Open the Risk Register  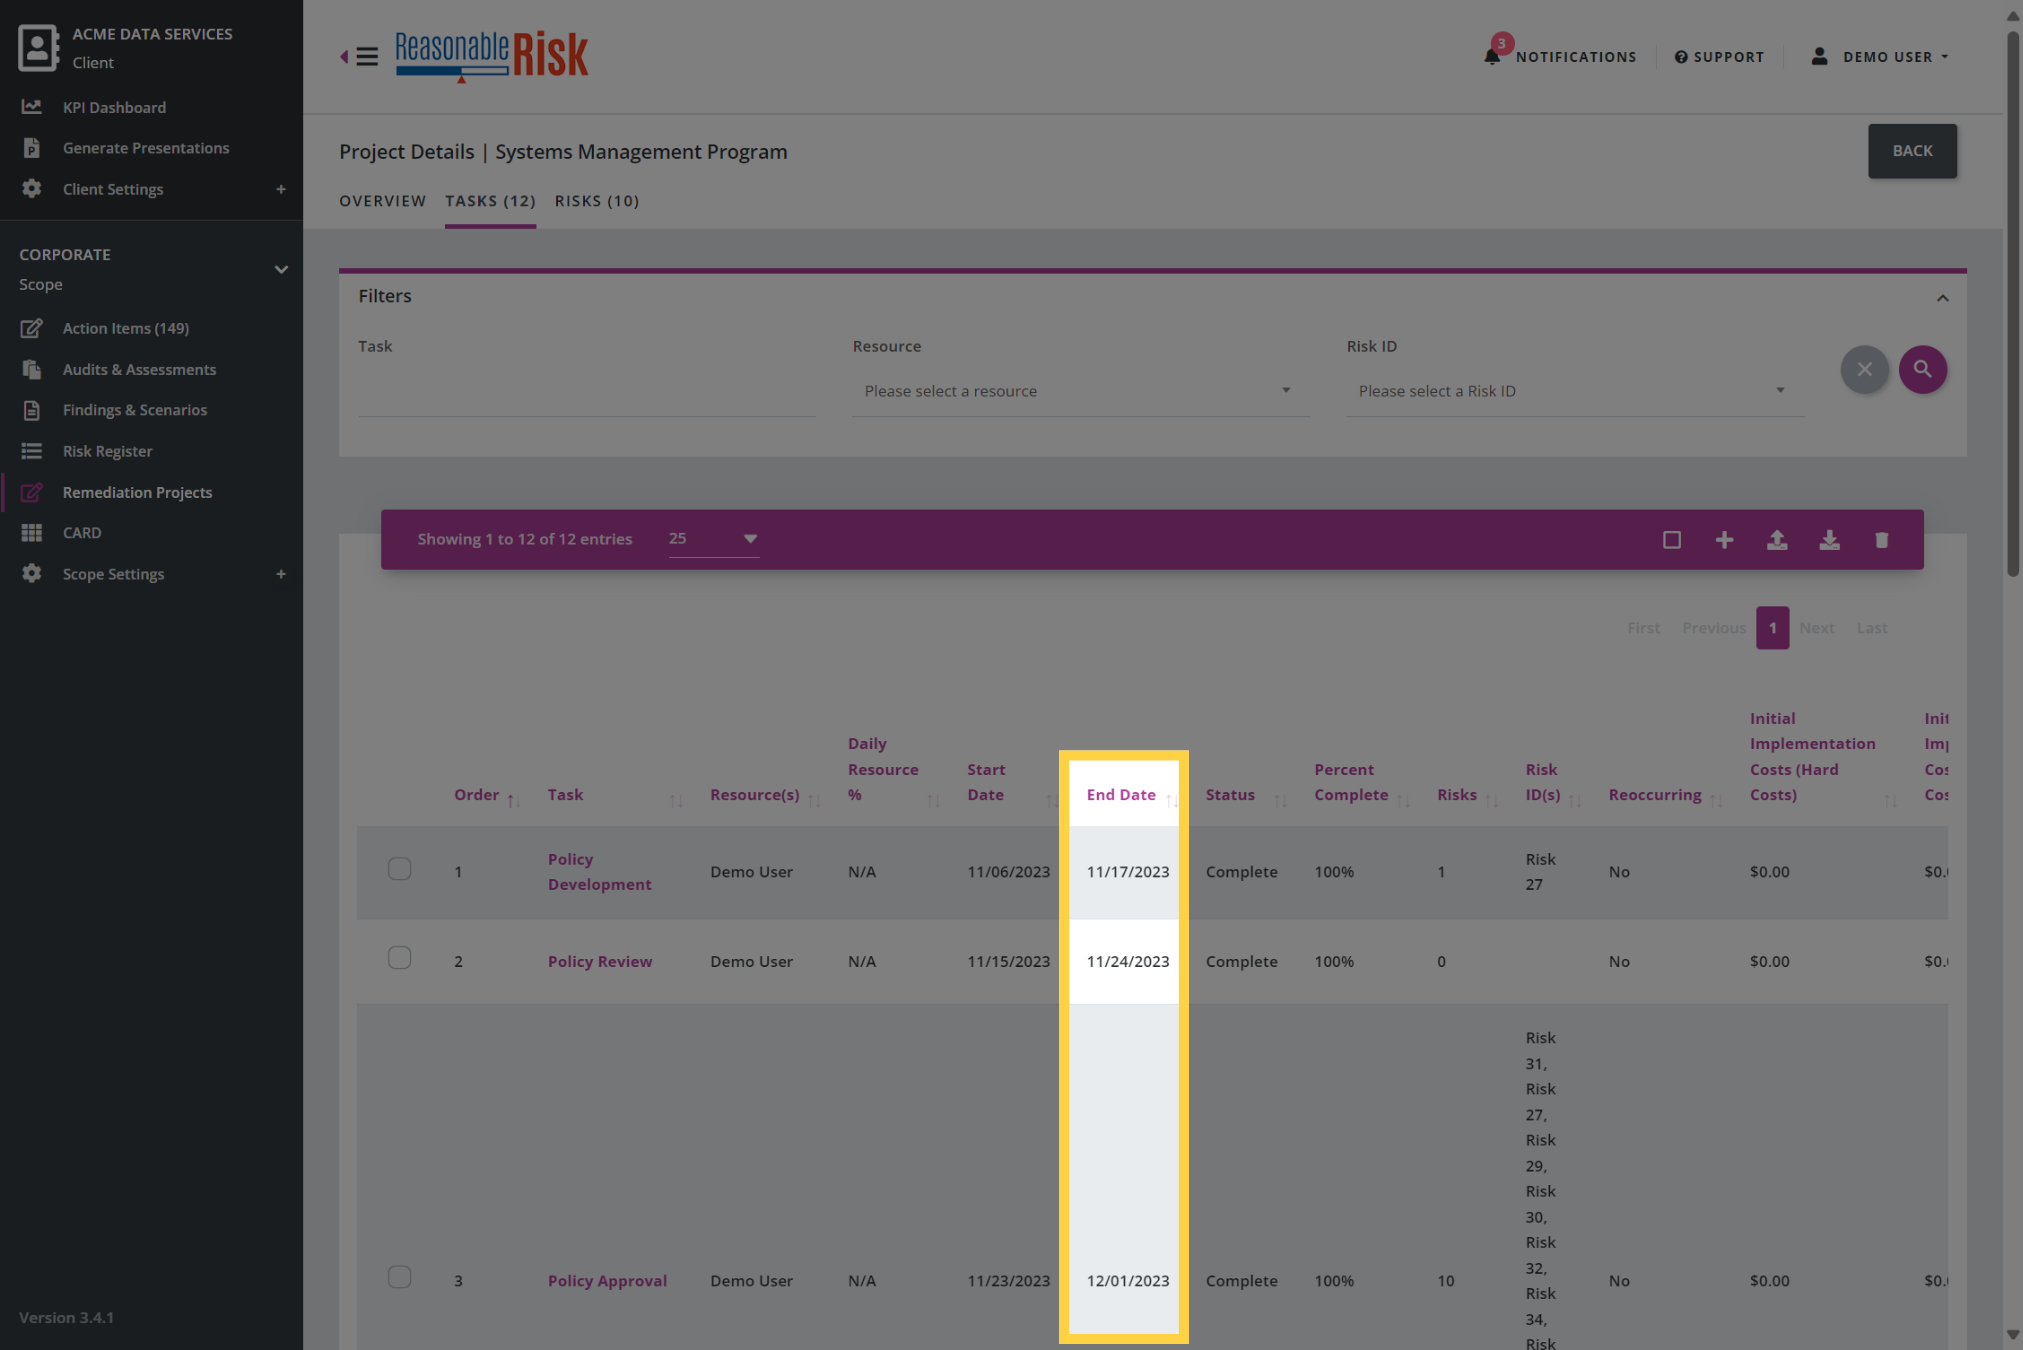tap(107, 451)
